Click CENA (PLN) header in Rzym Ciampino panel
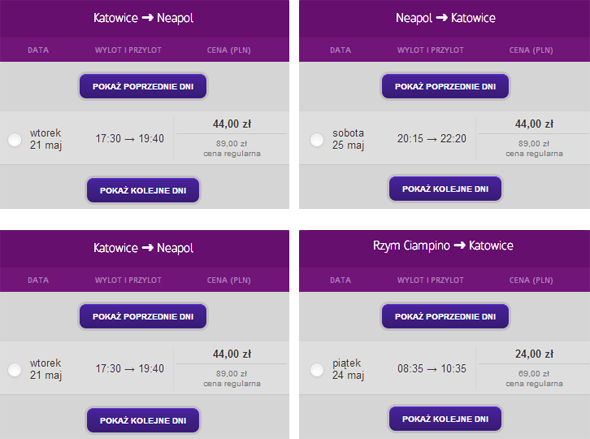 [531, 280]
